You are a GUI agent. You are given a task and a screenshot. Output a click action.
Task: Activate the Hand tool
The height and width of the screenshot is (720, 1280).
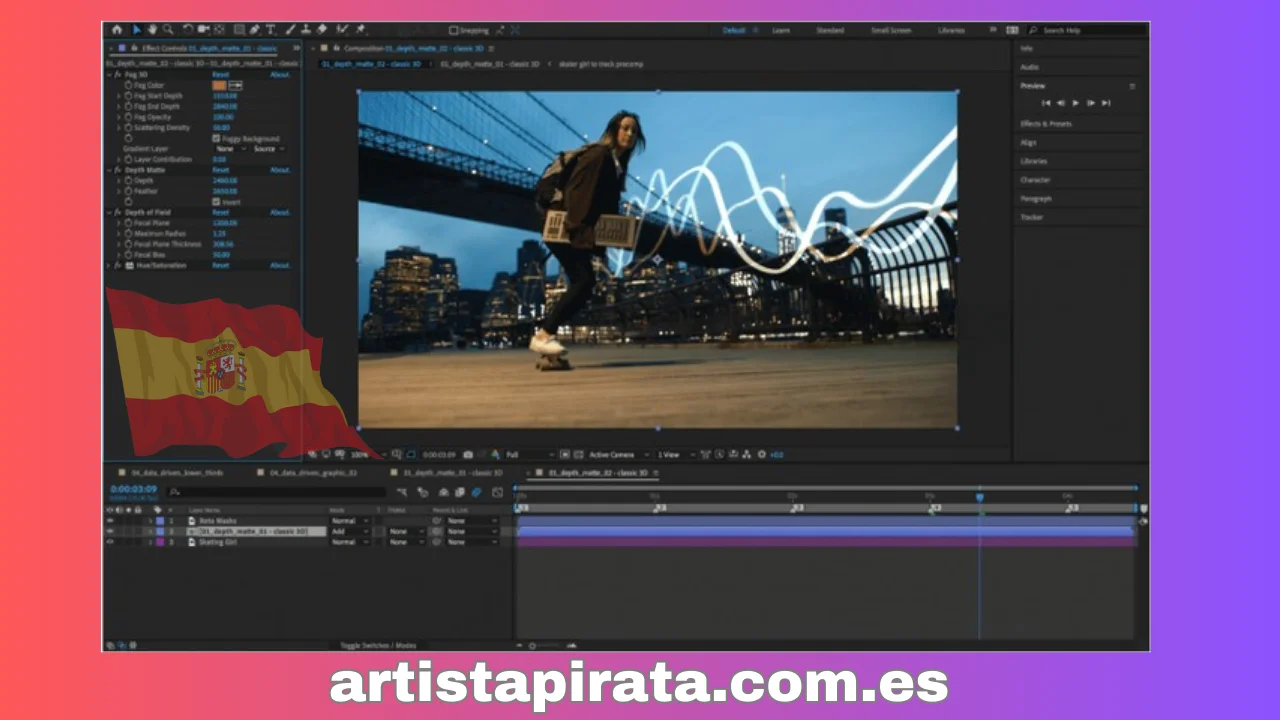pyautogui.click(x=151, y=30)
